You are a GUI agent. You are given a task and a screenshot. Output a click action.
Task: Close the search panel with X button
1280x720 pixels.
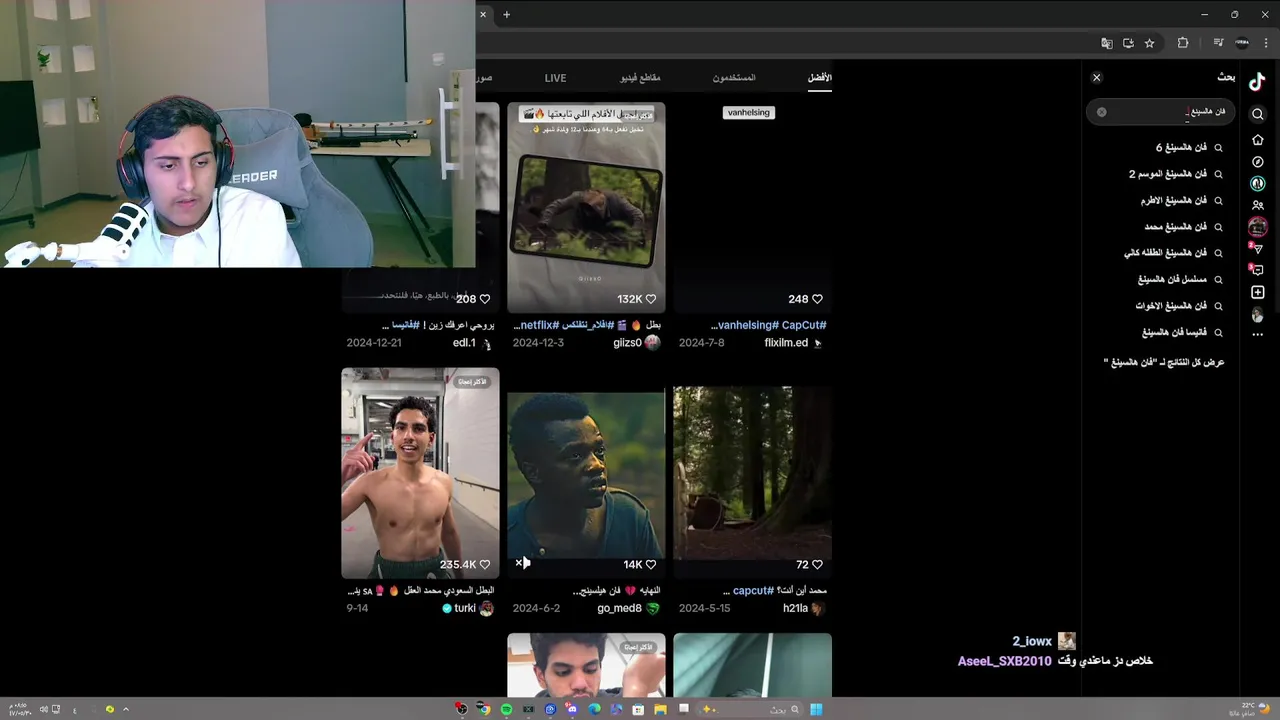(1096, 77)
